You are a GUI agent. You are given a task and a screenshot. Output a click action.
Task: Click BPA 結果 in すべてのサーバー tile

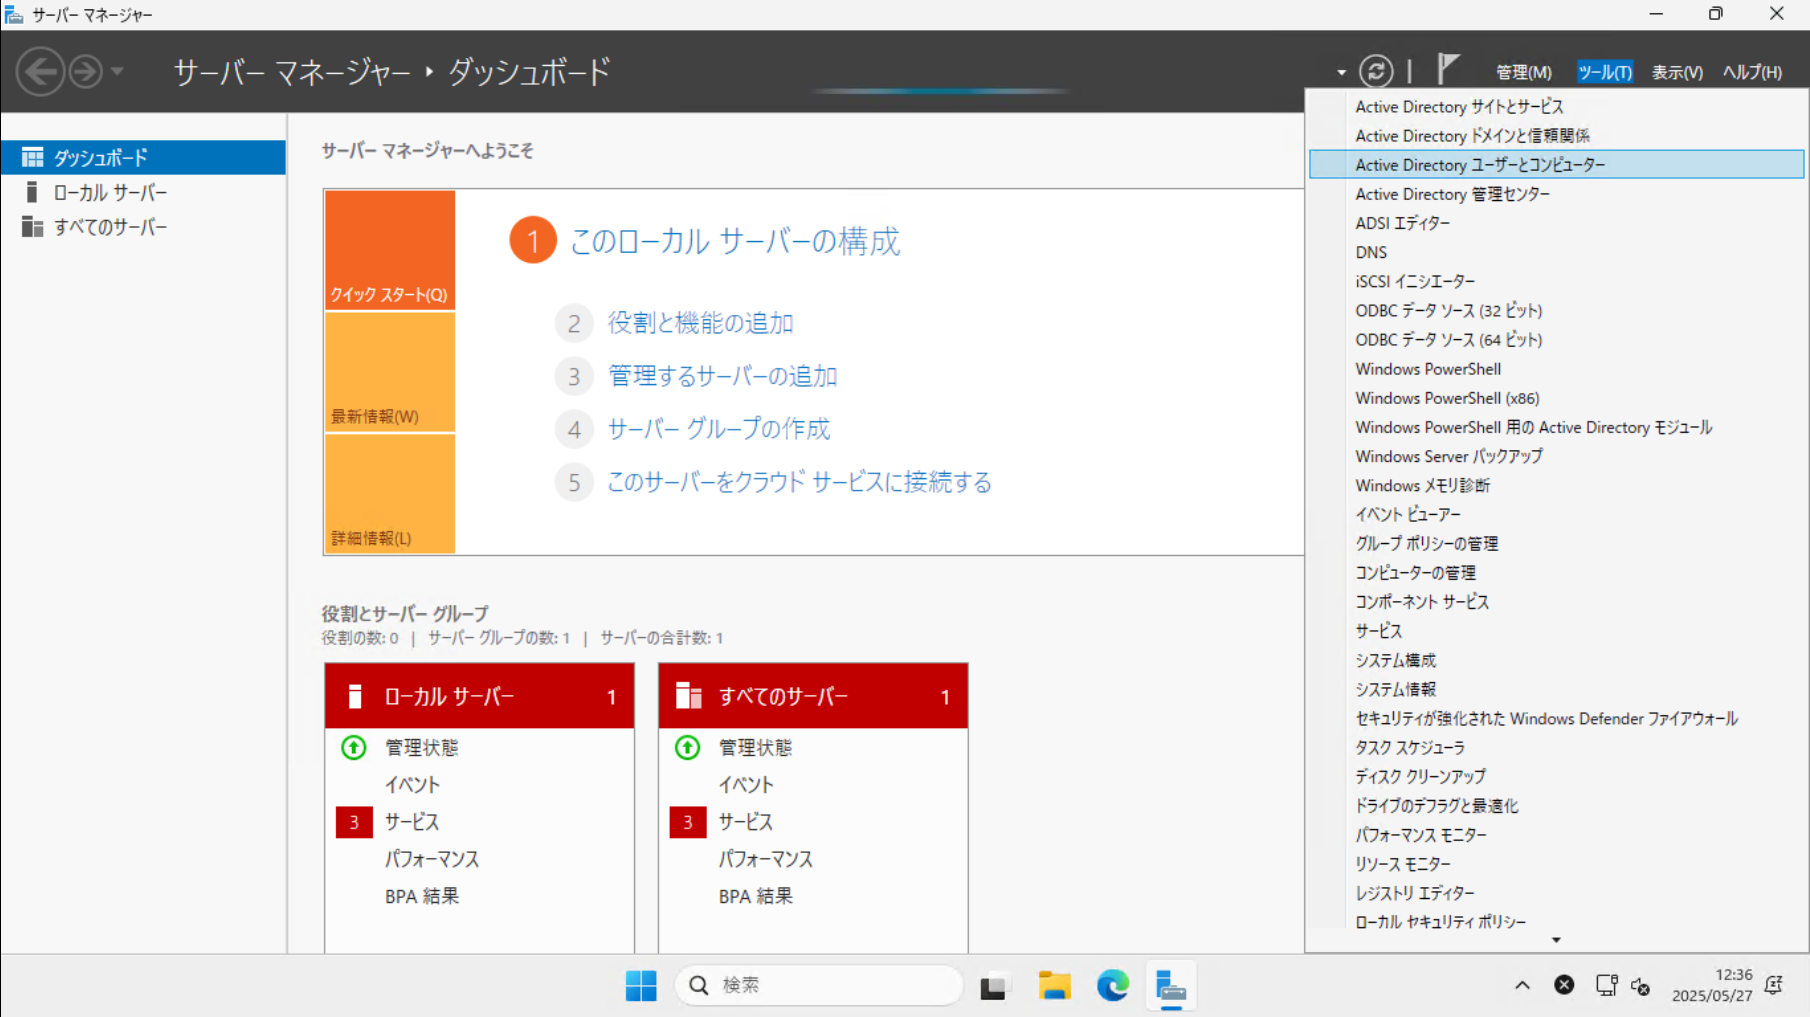[x=756, y=896]
